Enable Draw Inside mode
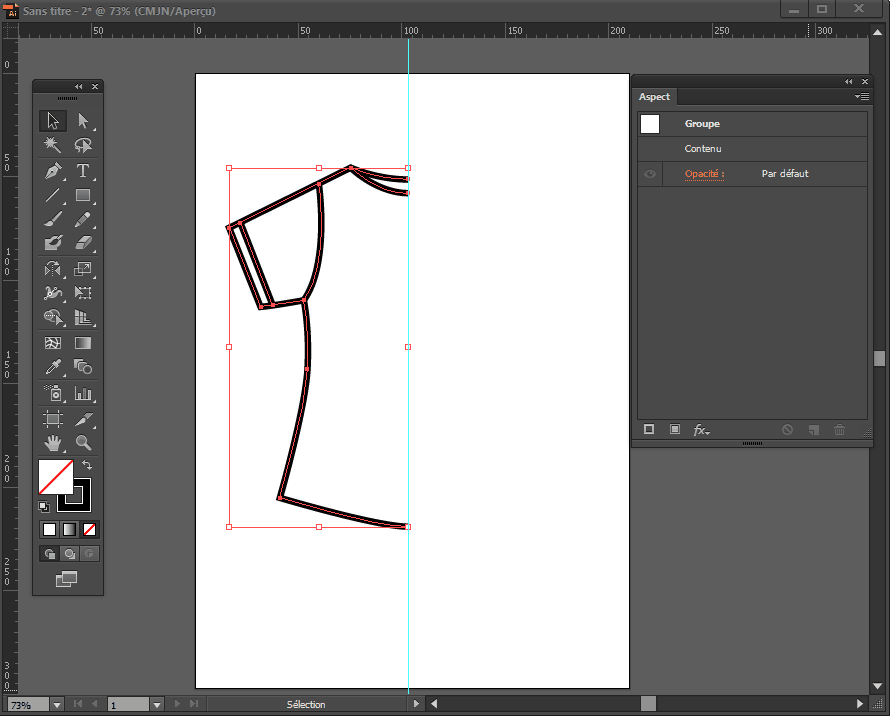 (x=89, y=554)
